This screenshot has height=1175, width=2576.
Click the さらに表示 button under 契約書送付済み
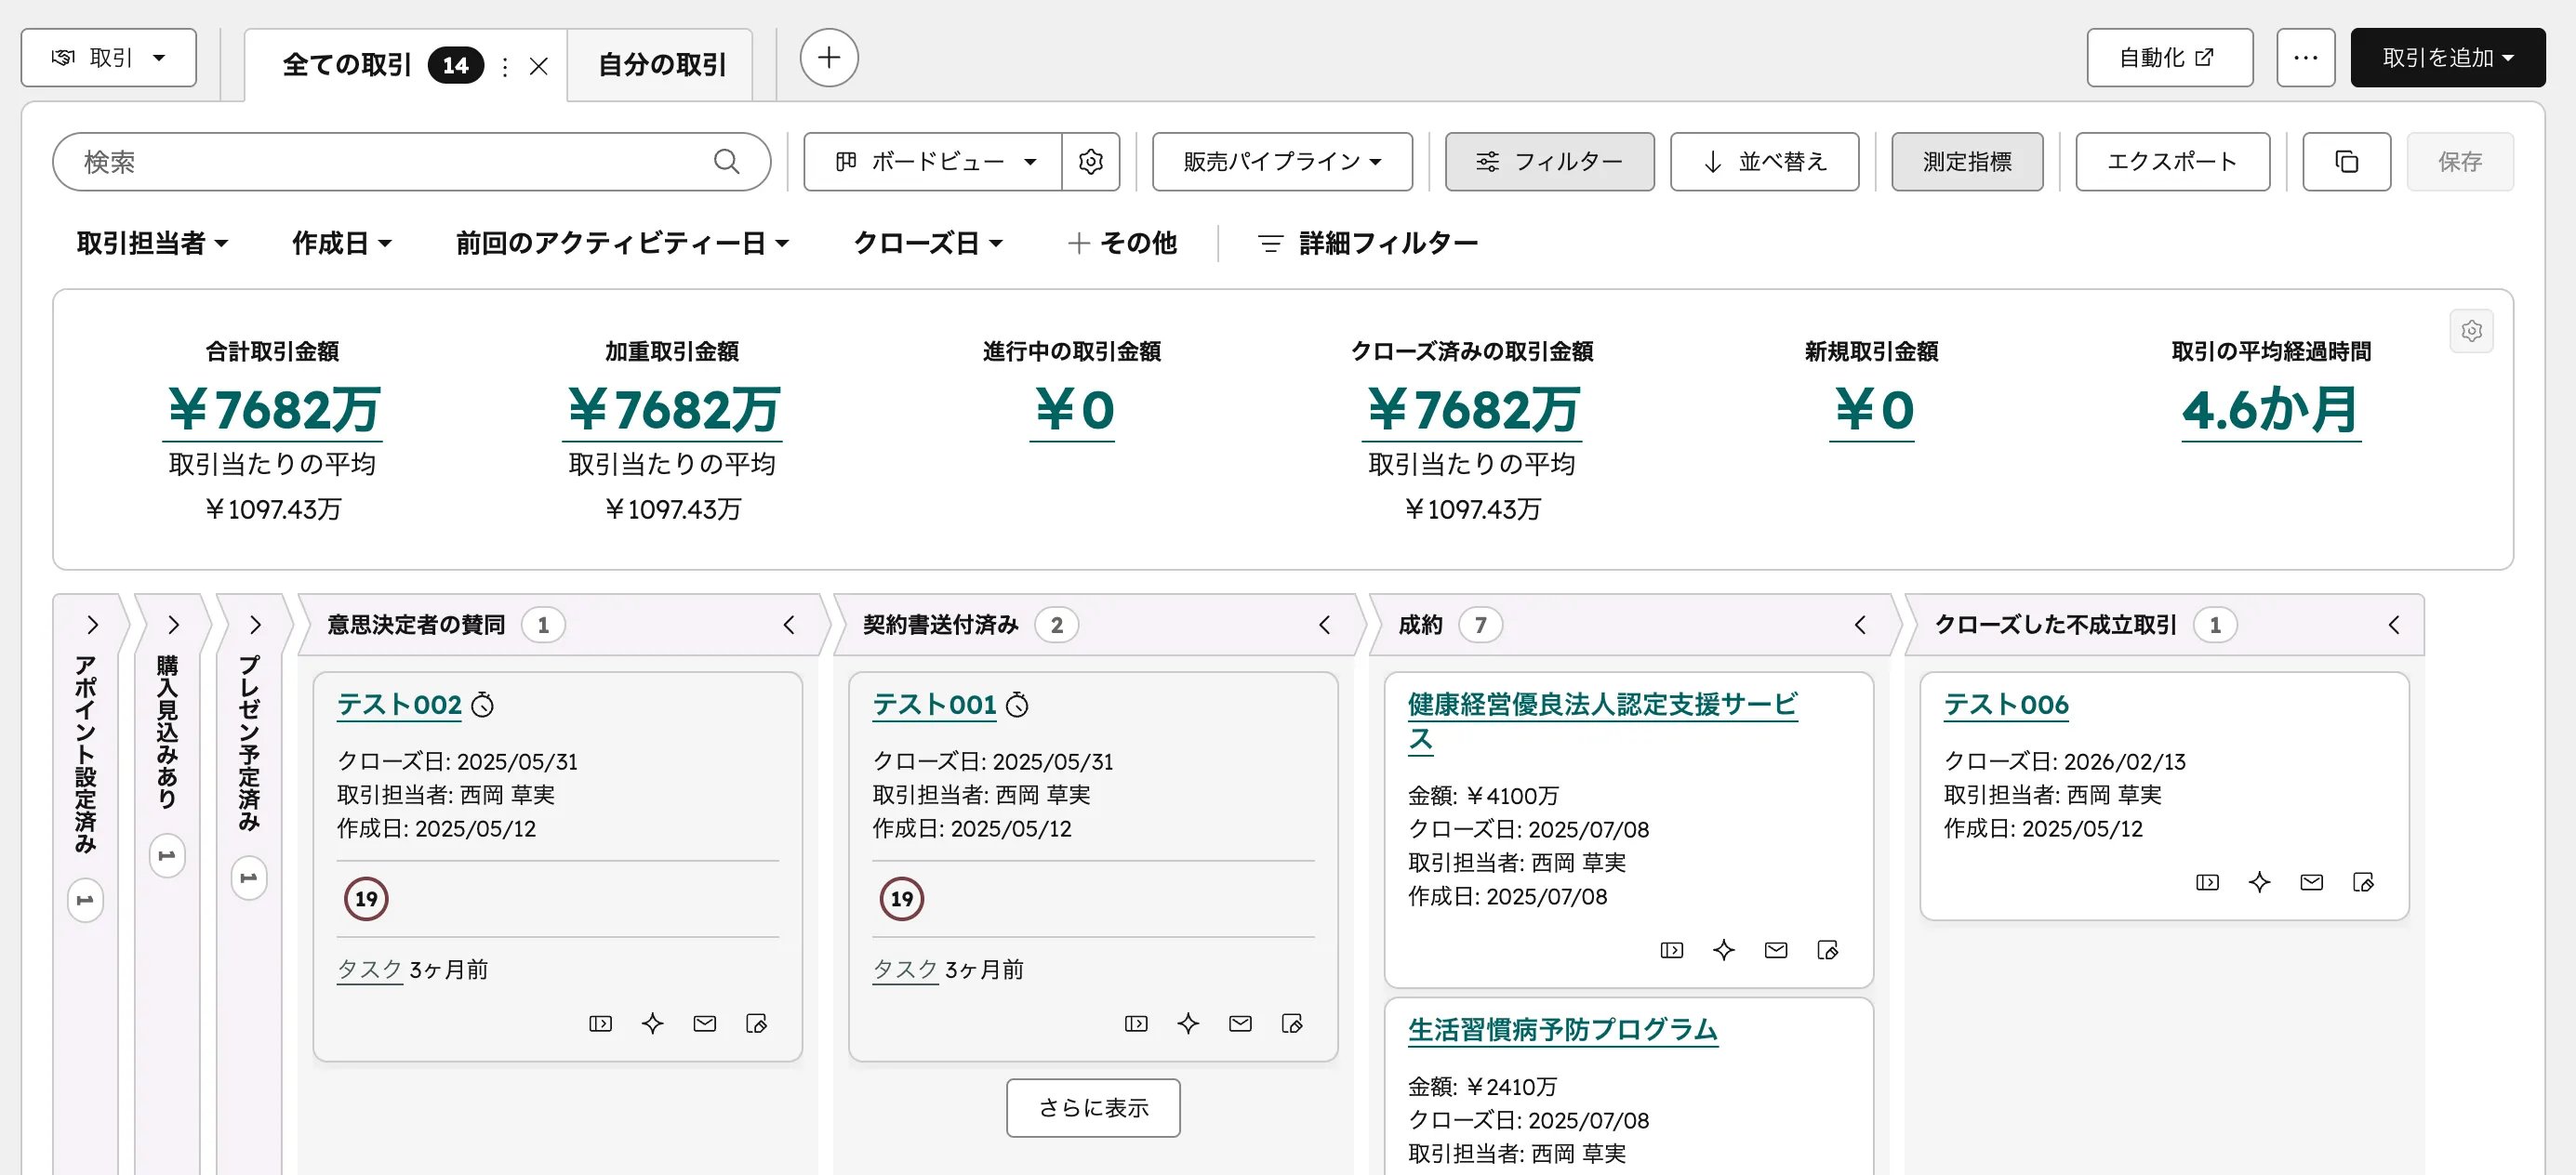pyautogui.click(x=1093, y=1107)
